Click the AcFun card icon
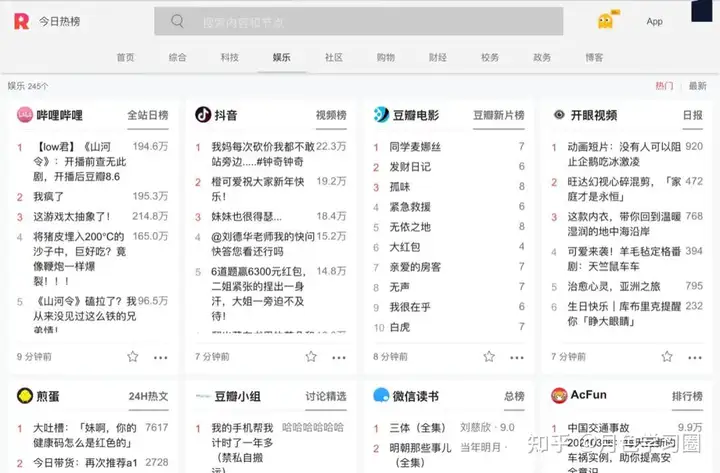This screenshot has height=473, width=720. pos(559,395)
